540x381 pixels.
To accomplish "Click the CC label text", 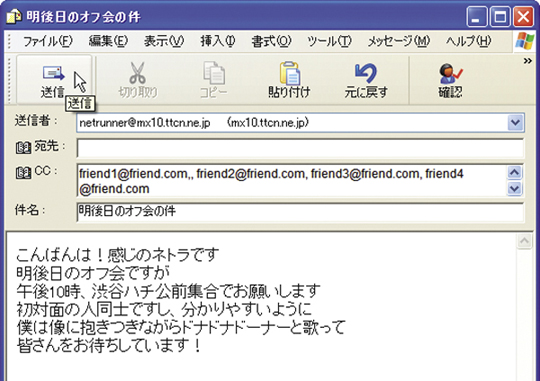I will [43, 171].
